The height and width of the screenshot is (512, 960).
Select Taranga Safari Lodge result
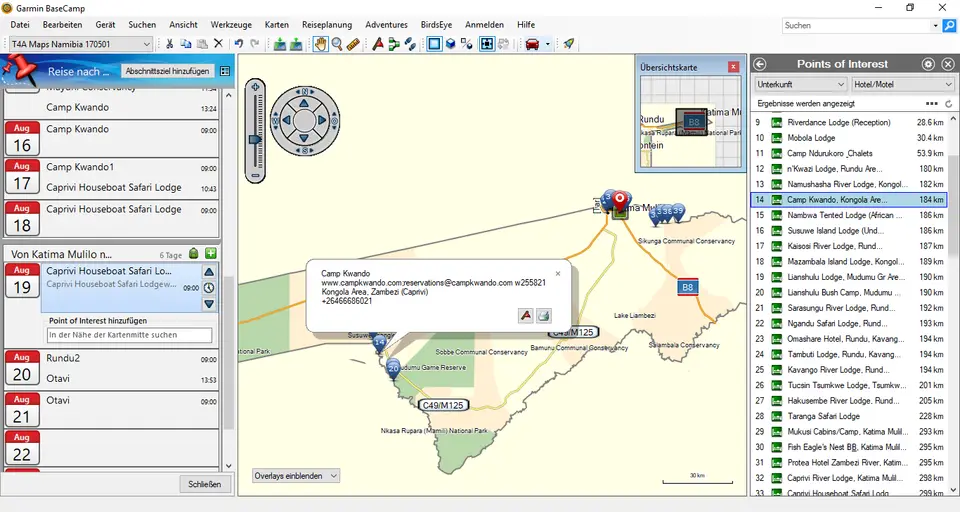[x=849, y=416]
